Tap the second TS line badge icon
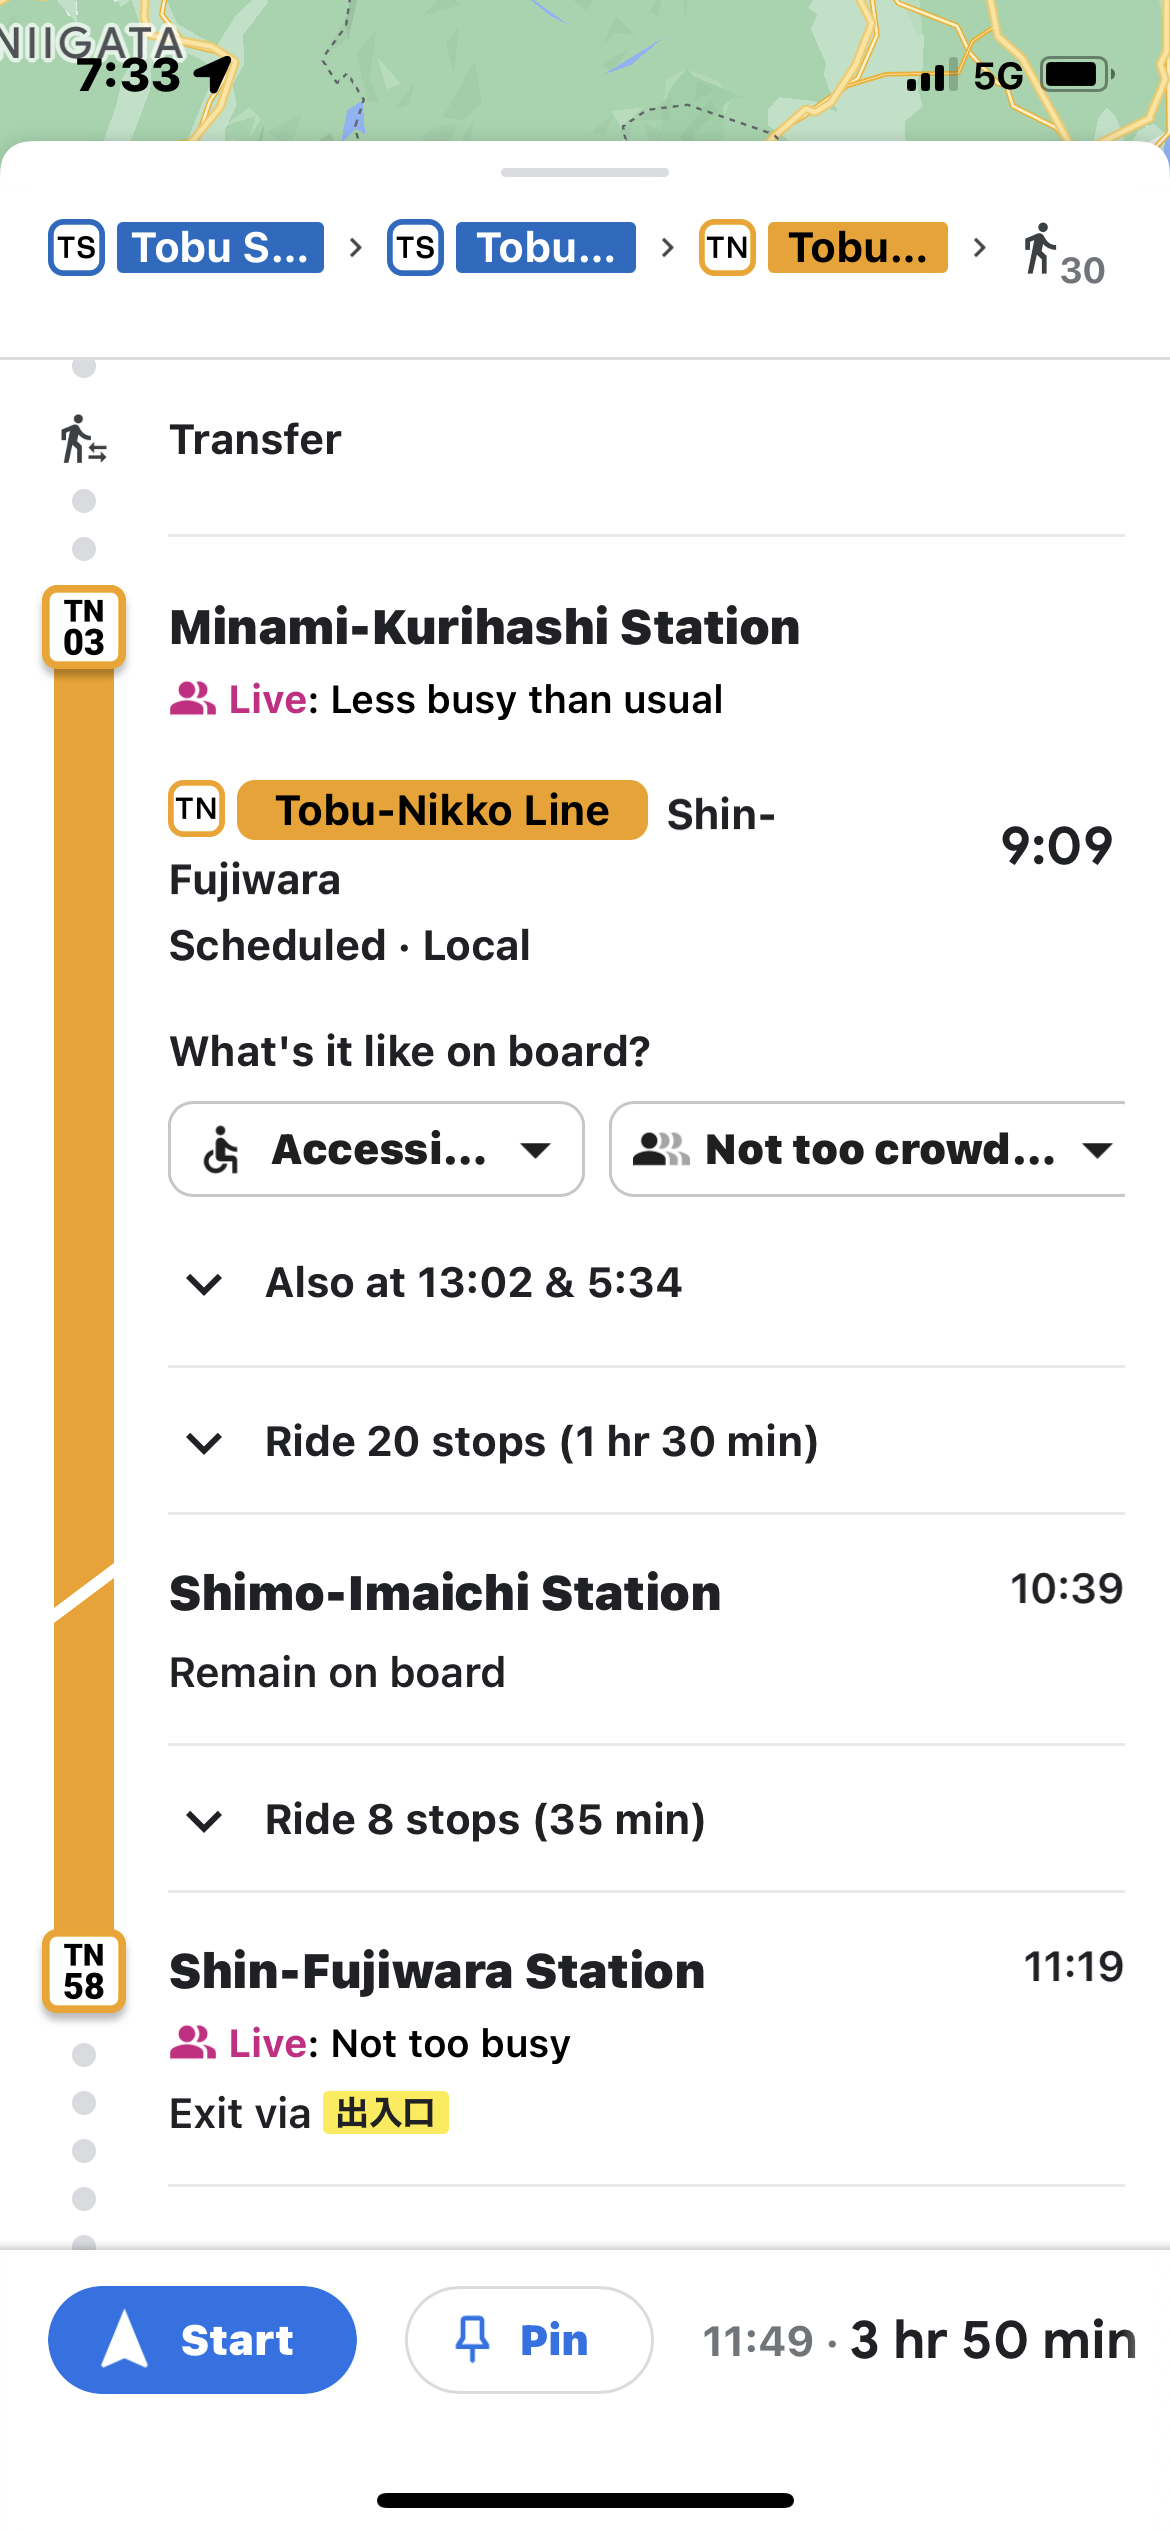The image size is (1170, 2532). click(x=415, y=248)
